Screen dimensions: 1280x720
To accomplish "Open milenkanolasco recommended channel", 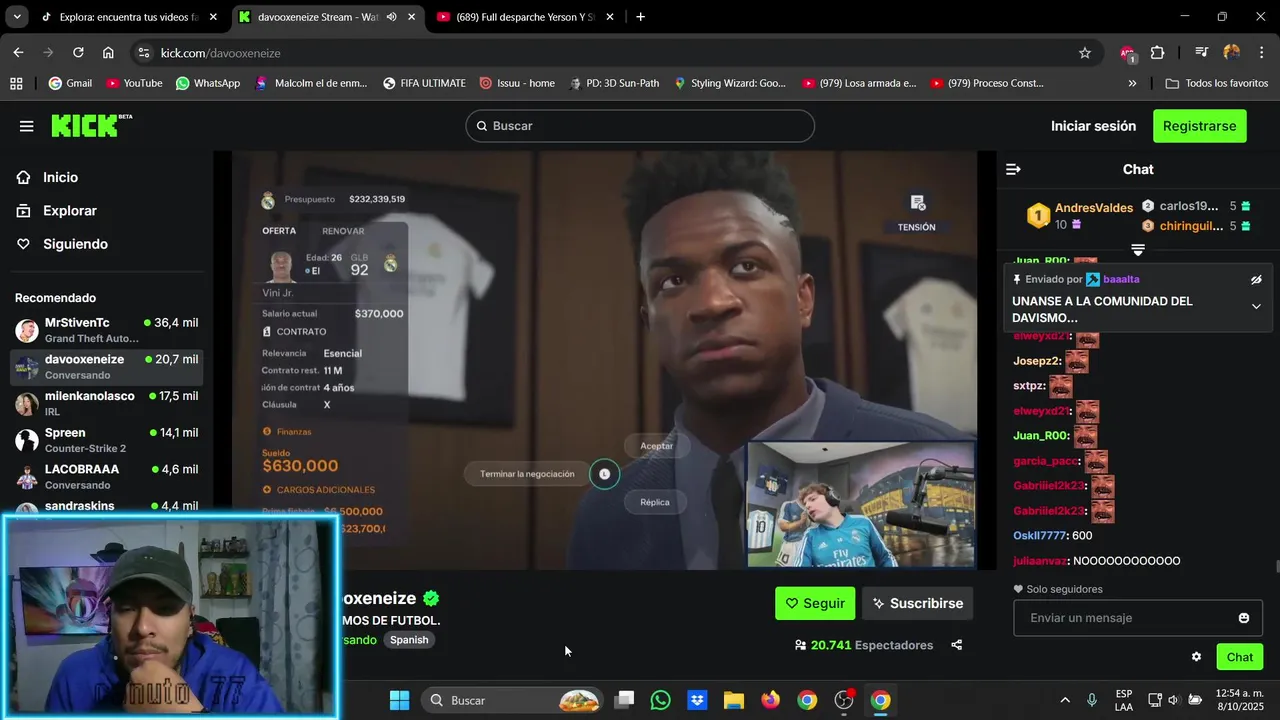I will [106, 404].
